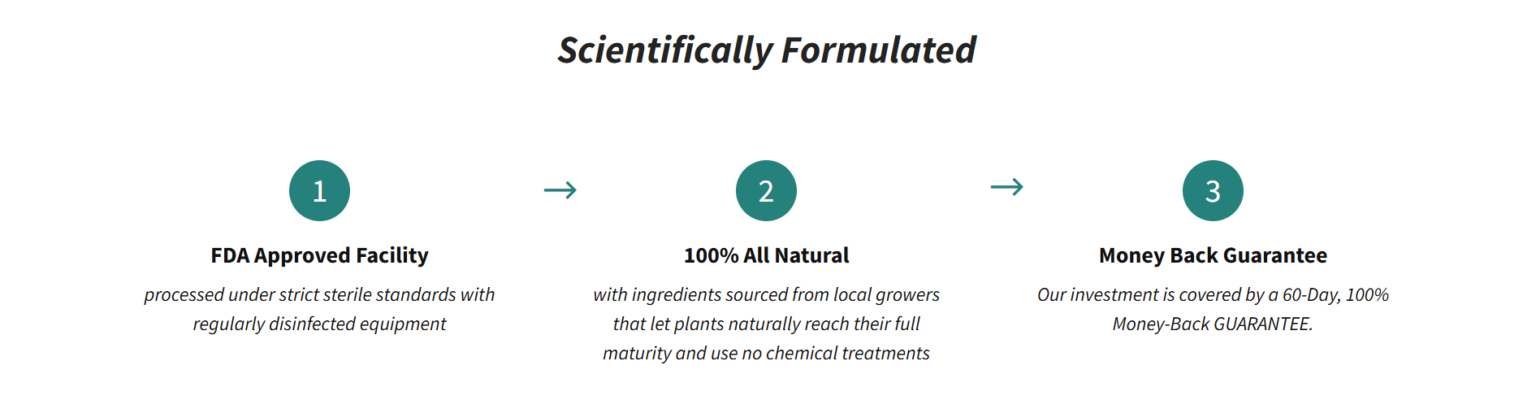
Task: Click the arrow between steps 1 and 2
Action: pyautogui.click(x=560, y=189)
